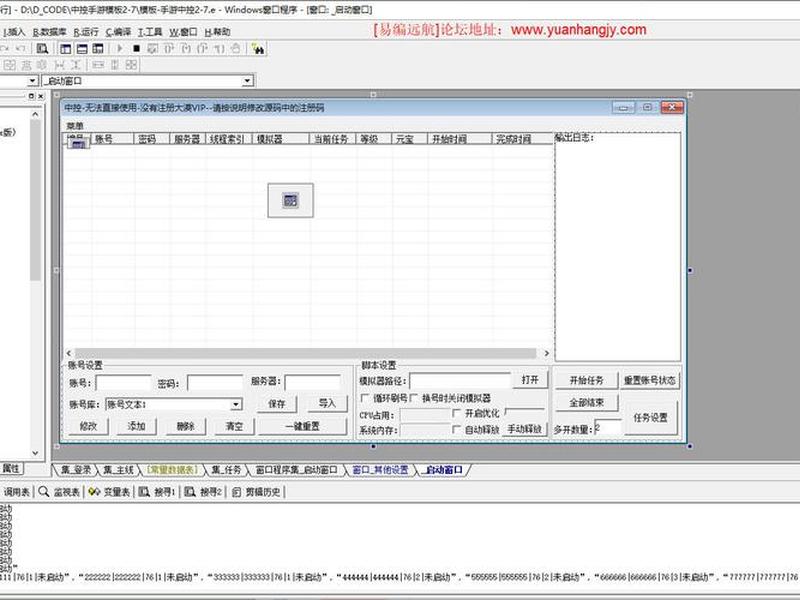Expand the _启动窗口 dropdown in toolbar
Screen dimensions: 800x600
[x=247, y=81]
